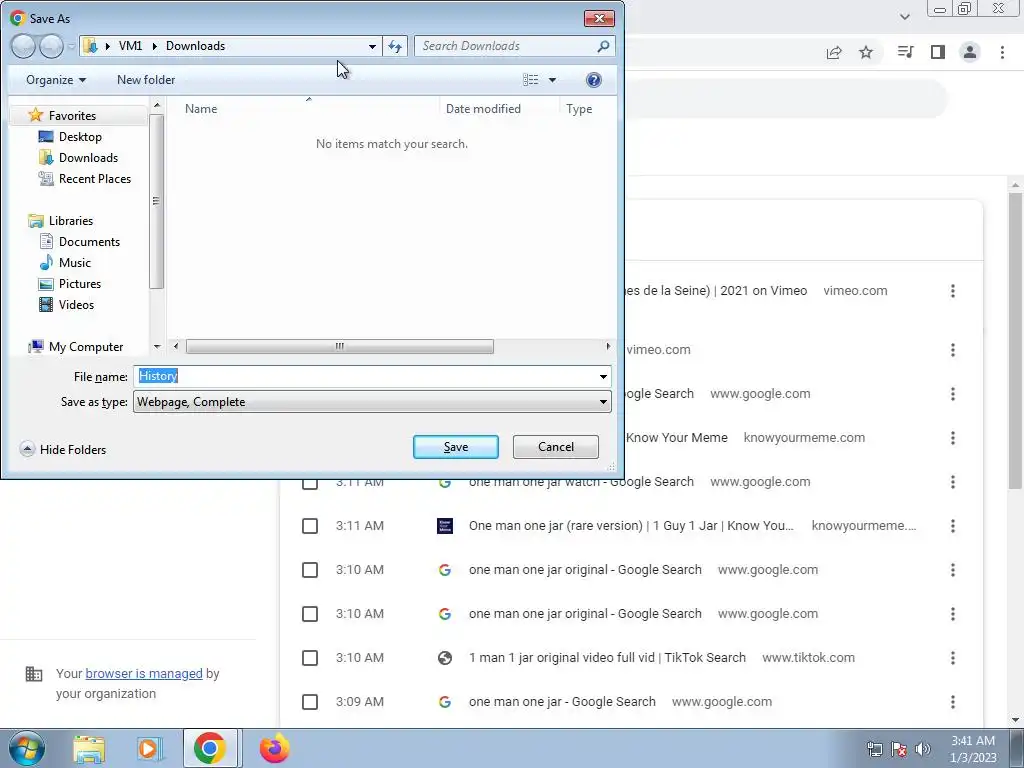
Task: Expand the address bar path dropdown
Action: [x=372, y=46]
